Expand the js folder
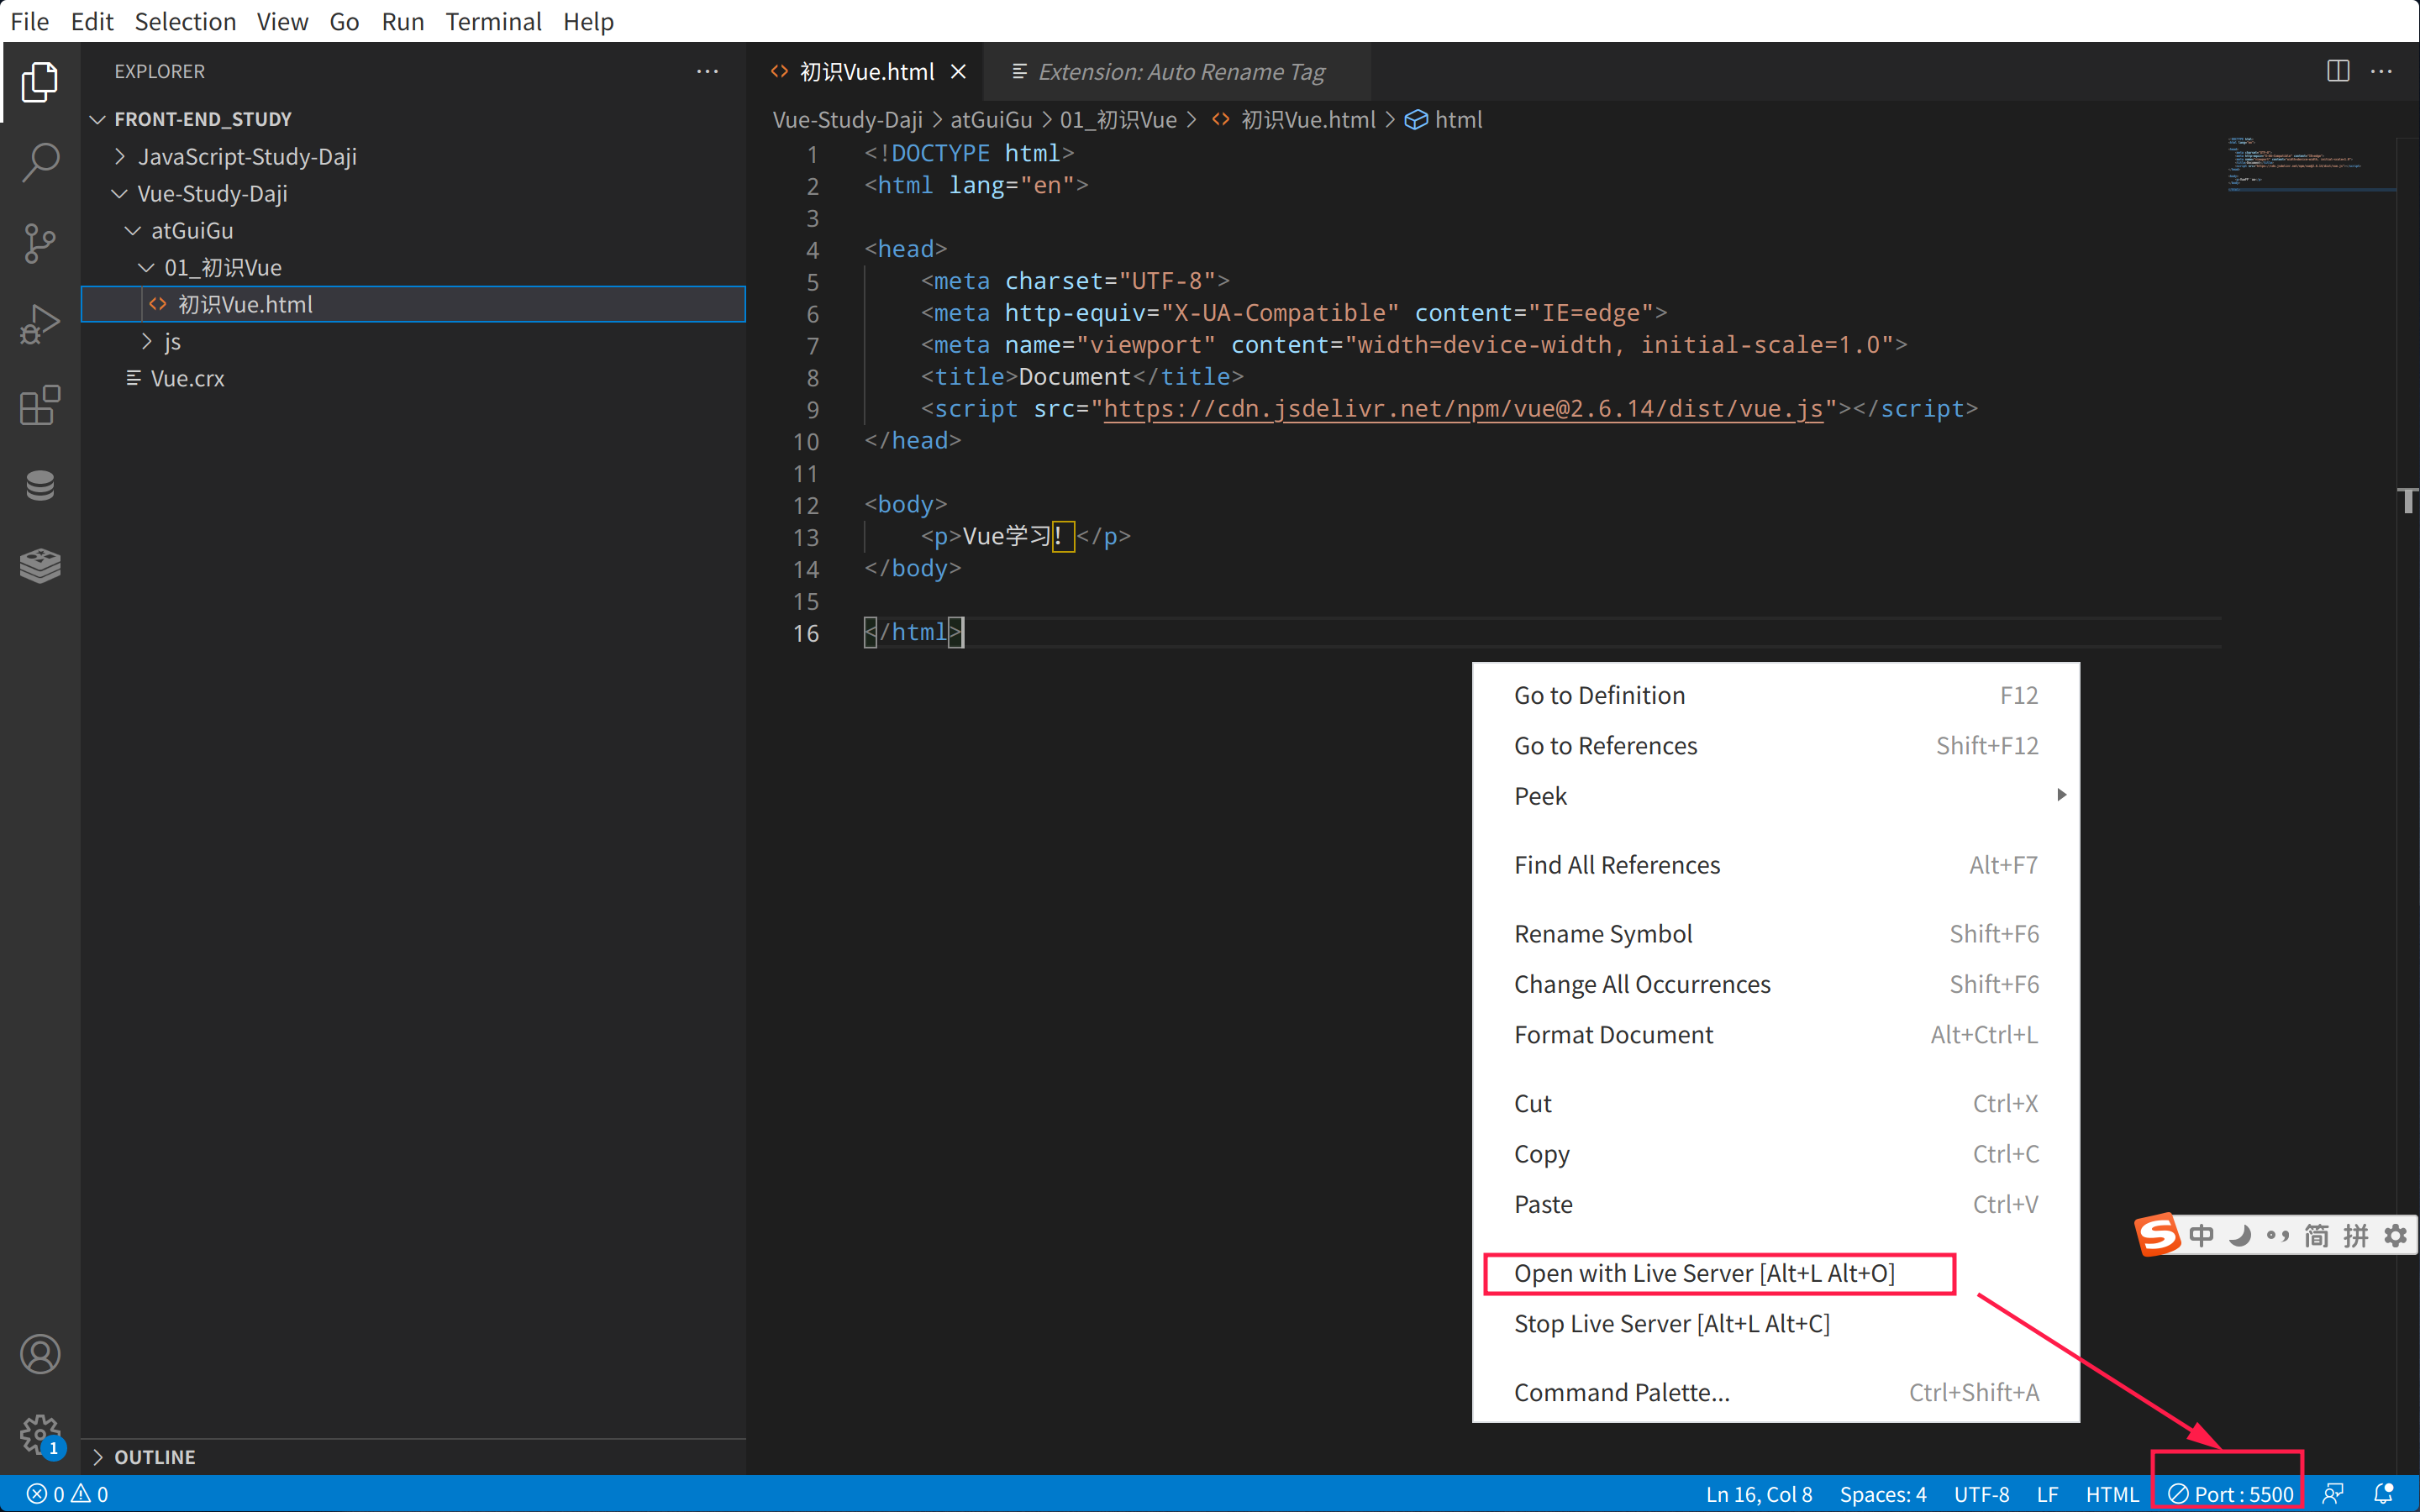This screenshot has height=1512, width=2420. point(413,341)
